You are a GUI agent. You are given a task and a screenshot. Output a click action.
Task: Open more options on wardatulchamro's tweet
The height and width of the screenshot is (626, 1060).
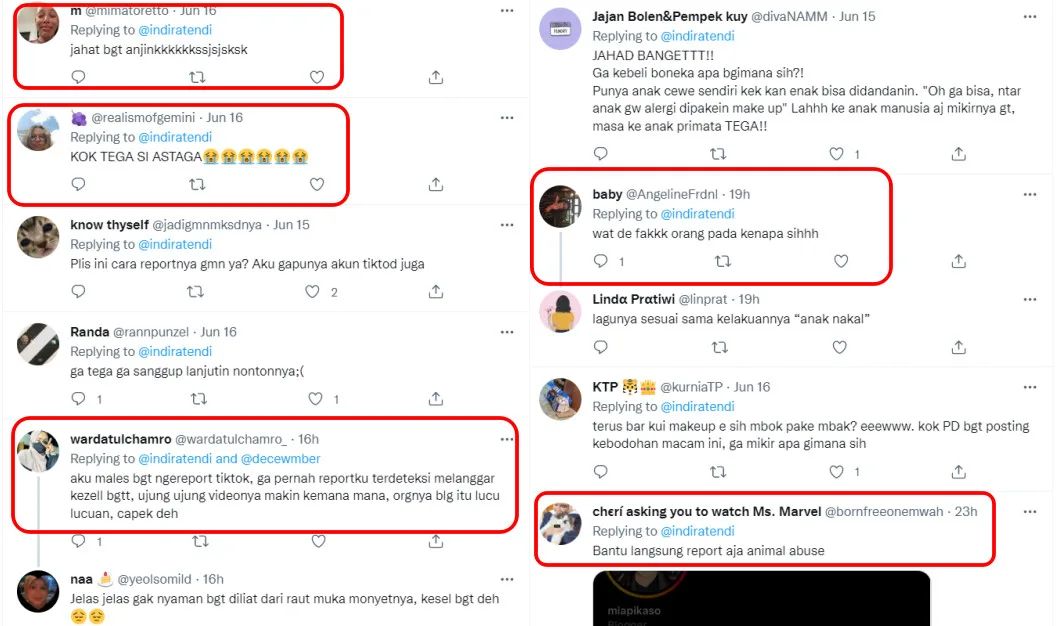(x=507, y=439)
